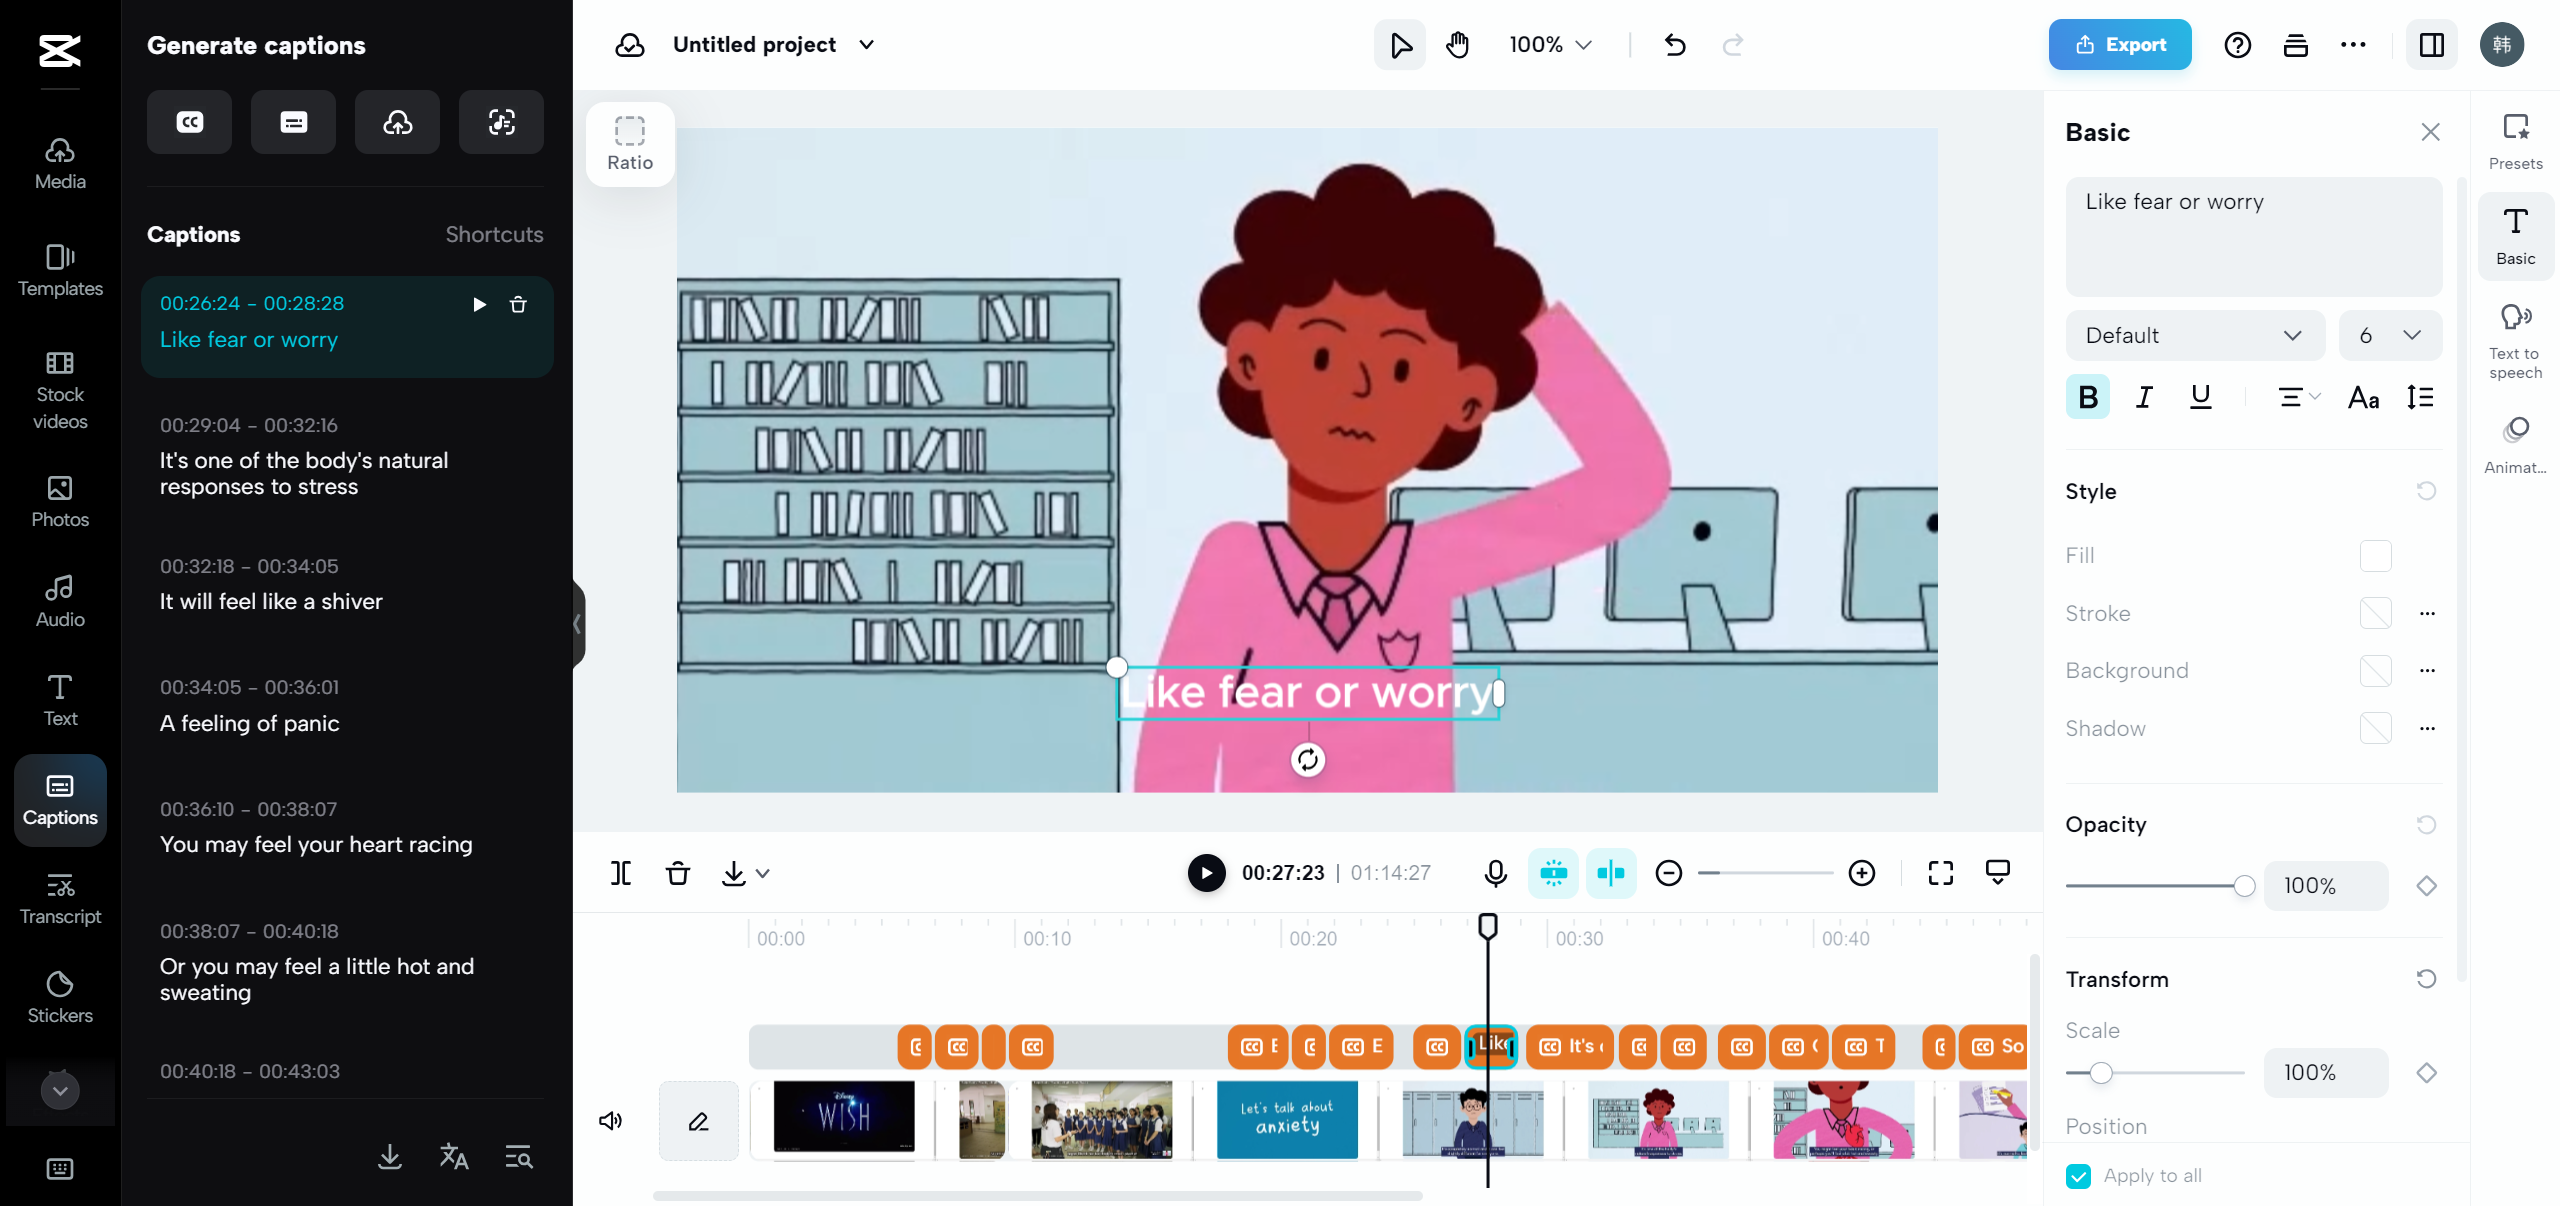This screenshot has height=1206, width=2560.
Task: Click the Export button
Action: coord(2119,44)
